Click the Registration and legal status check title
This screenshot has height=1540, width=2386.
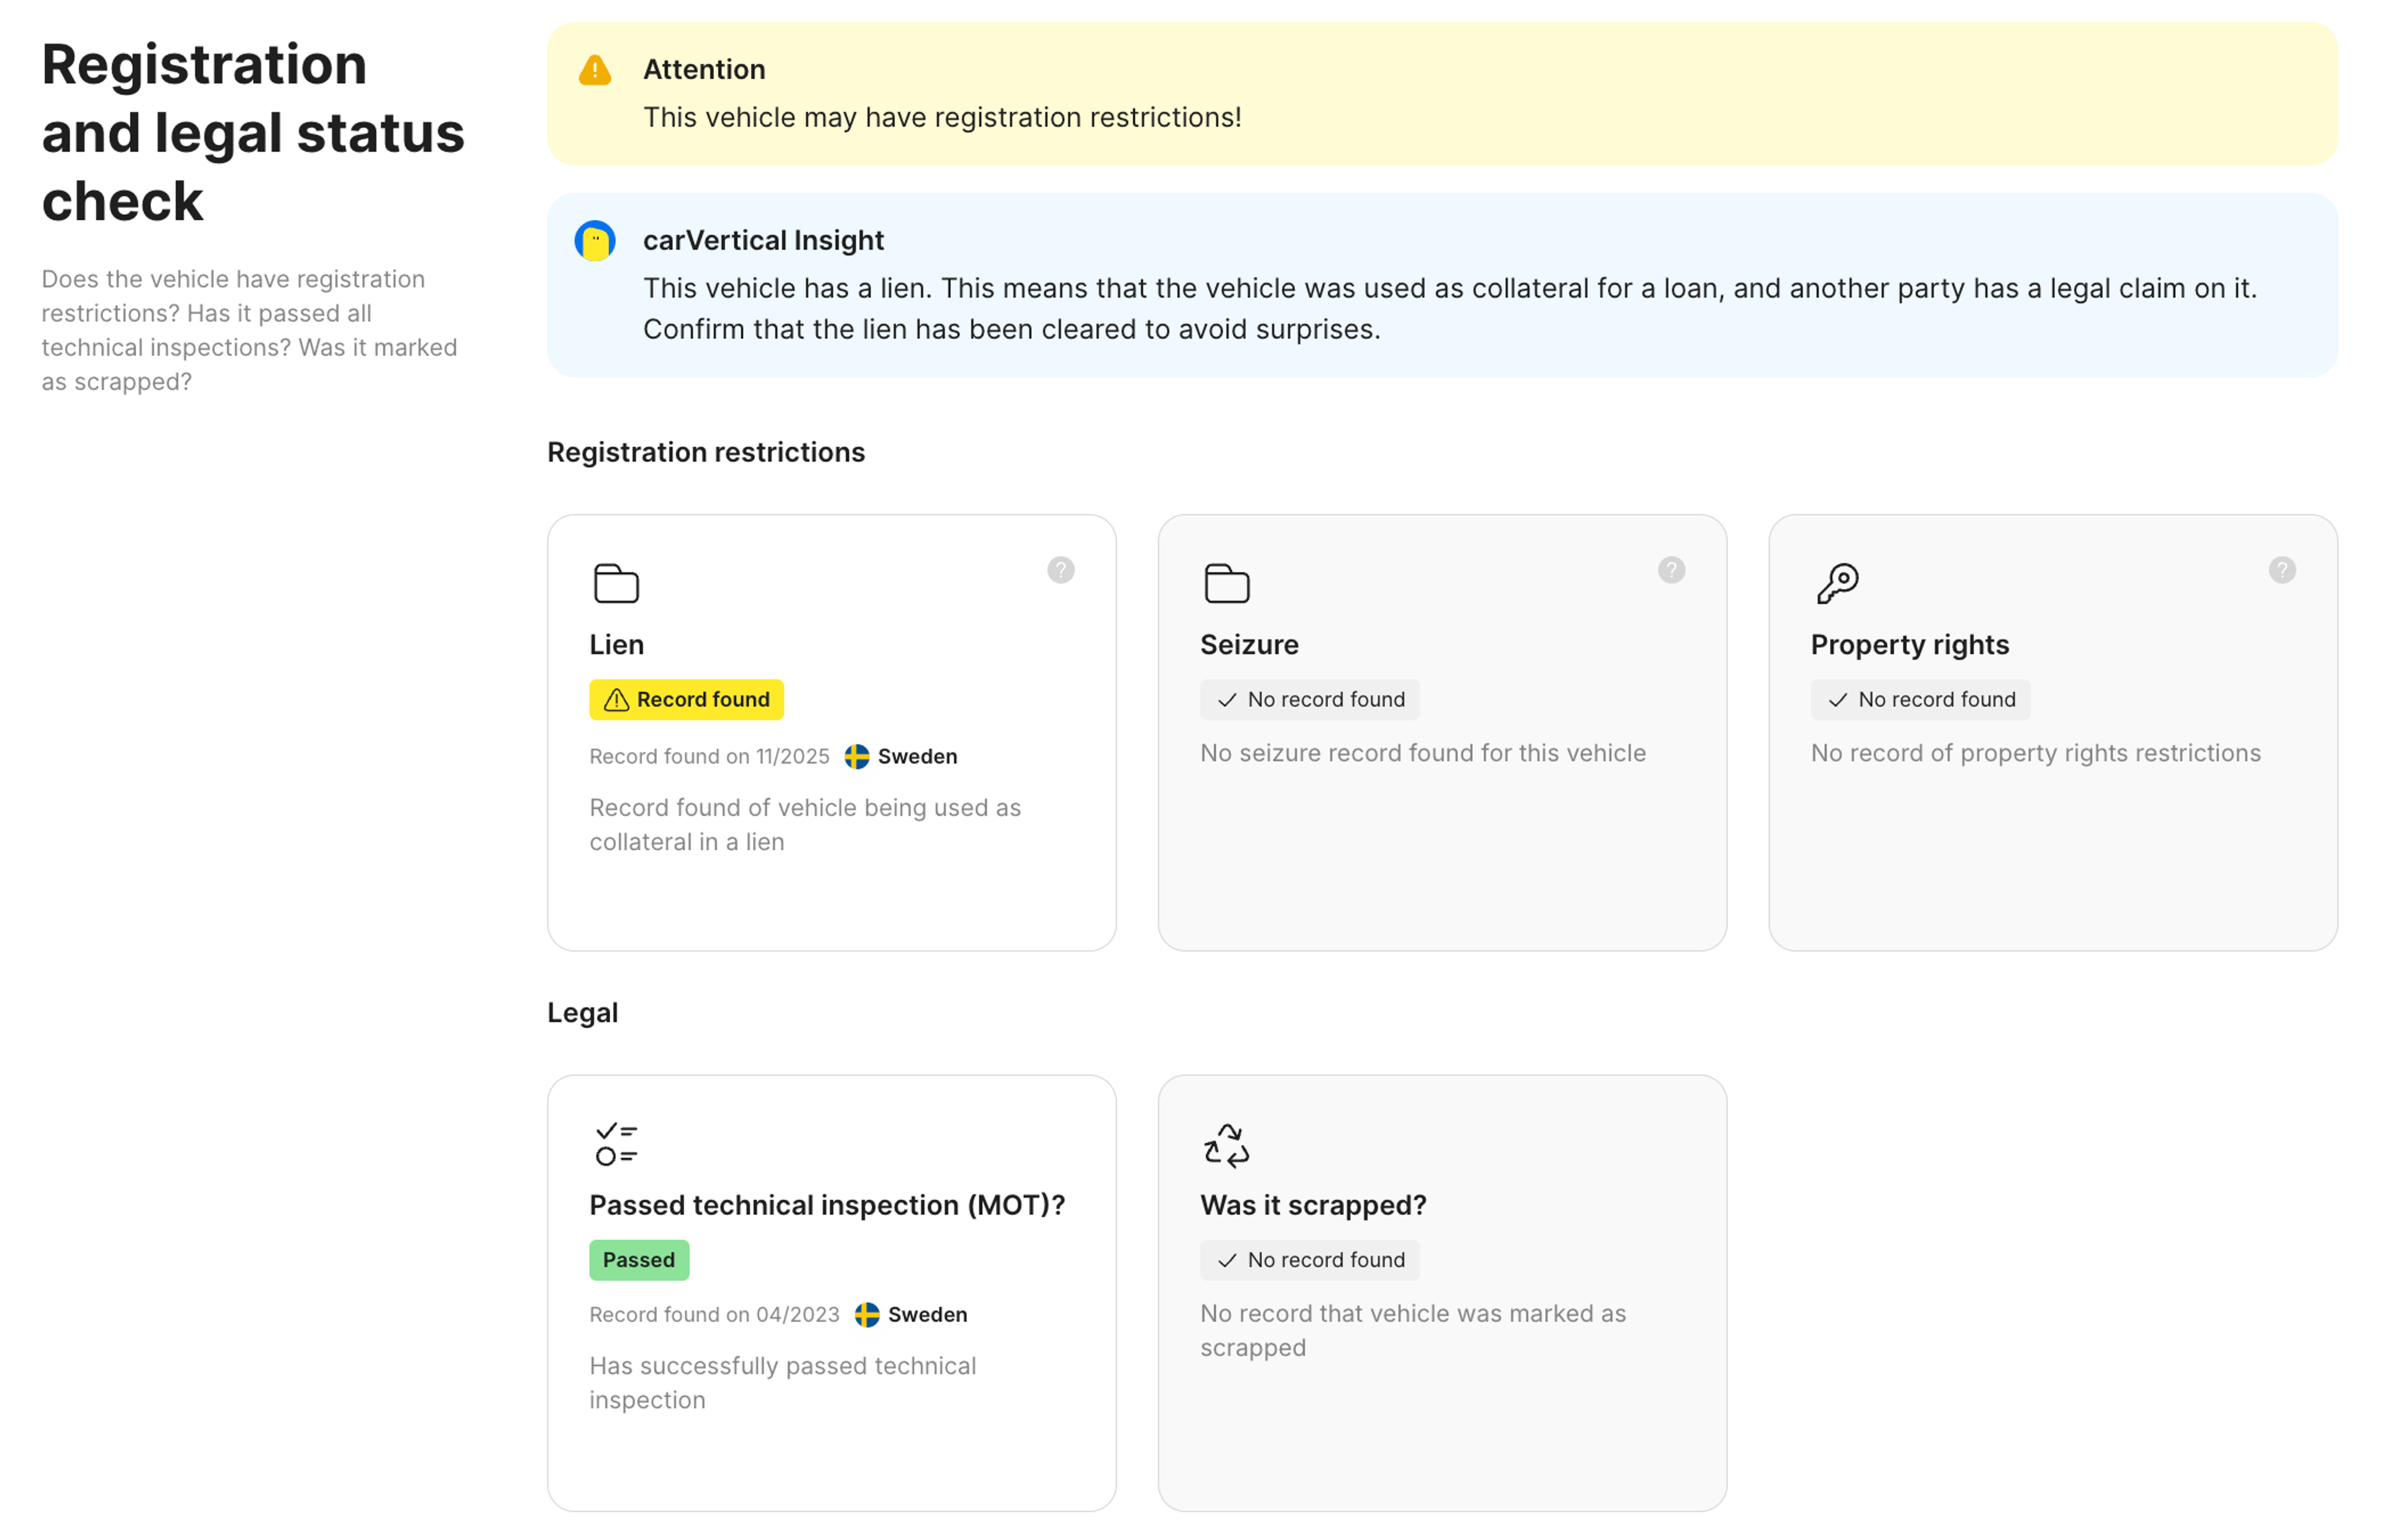[x=252, y=132]
